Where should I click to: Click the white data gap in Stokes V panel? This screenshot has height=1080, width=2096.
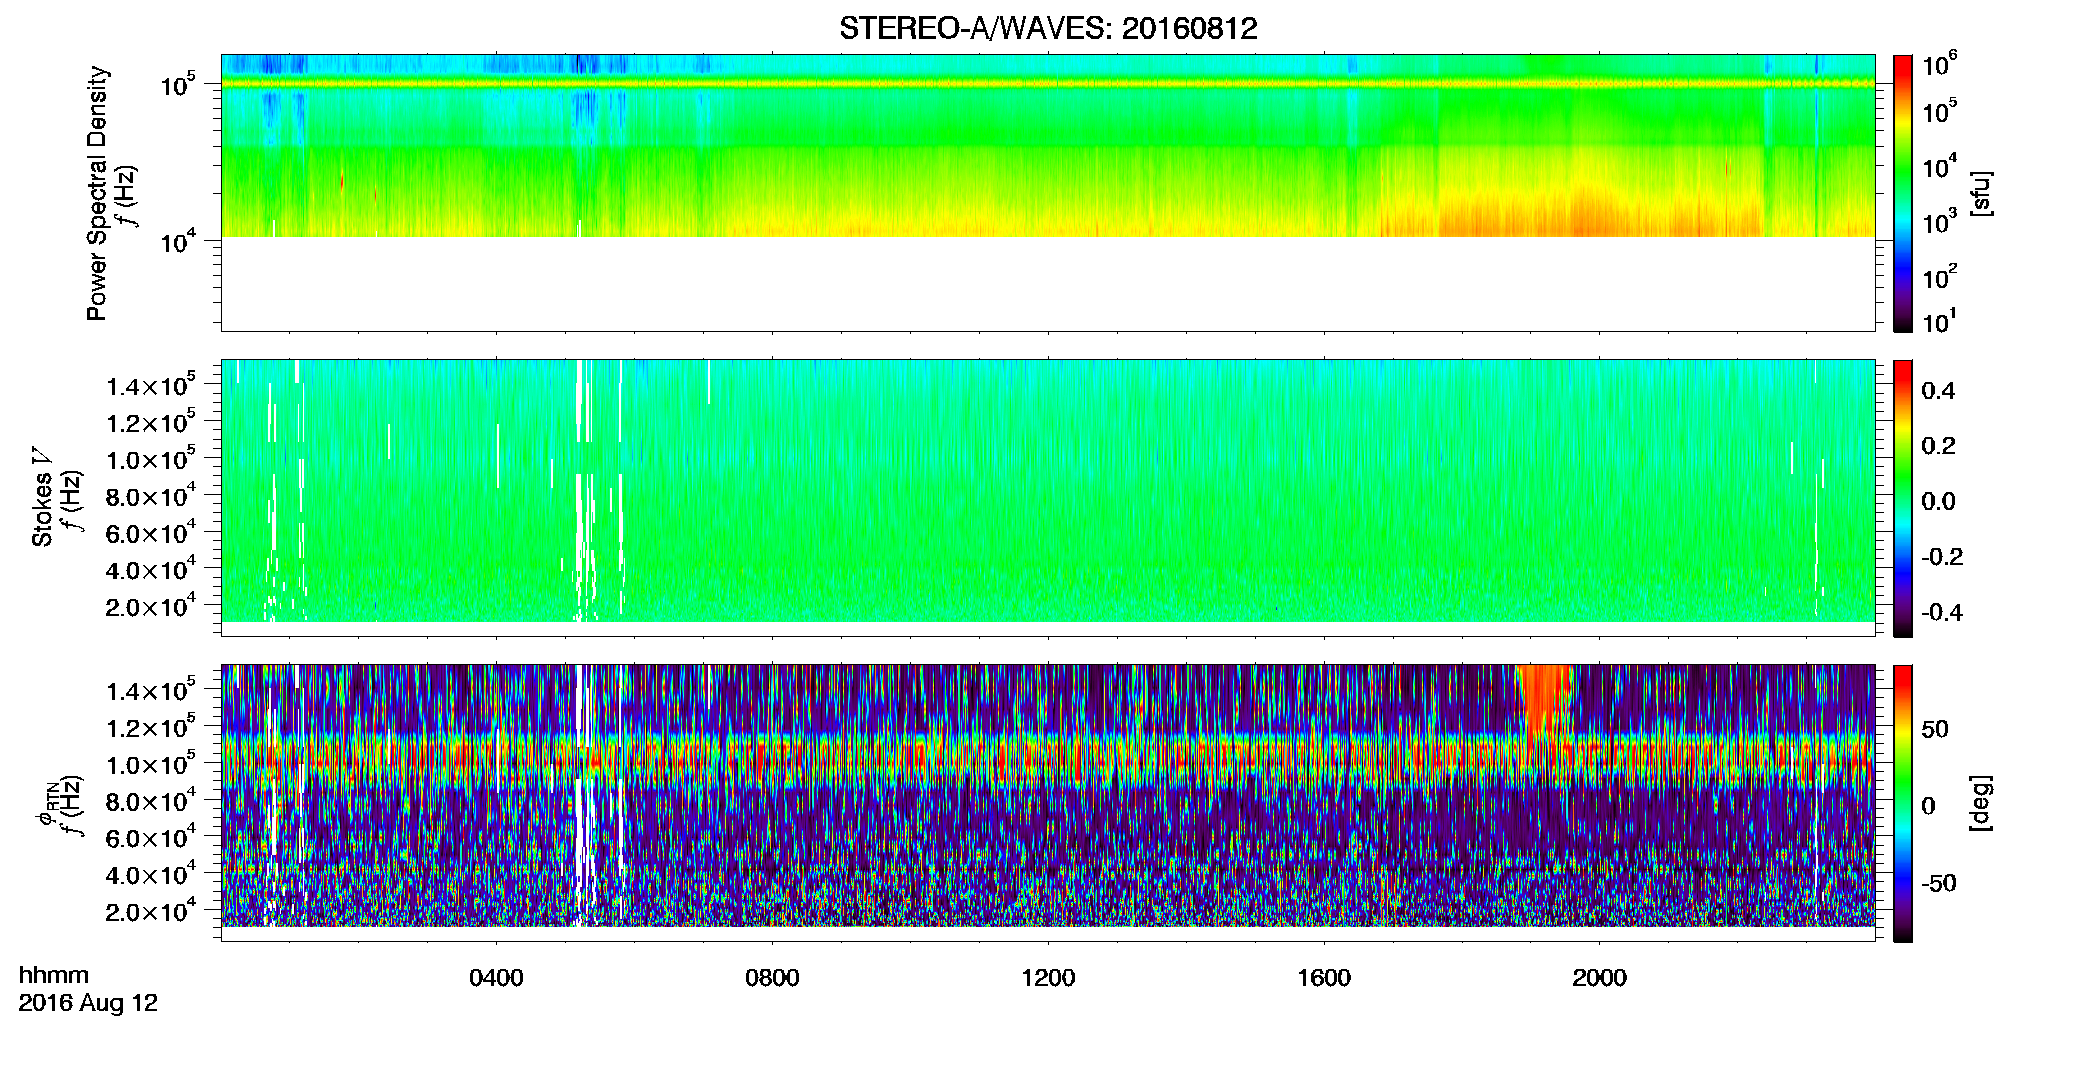pos(581,490)
